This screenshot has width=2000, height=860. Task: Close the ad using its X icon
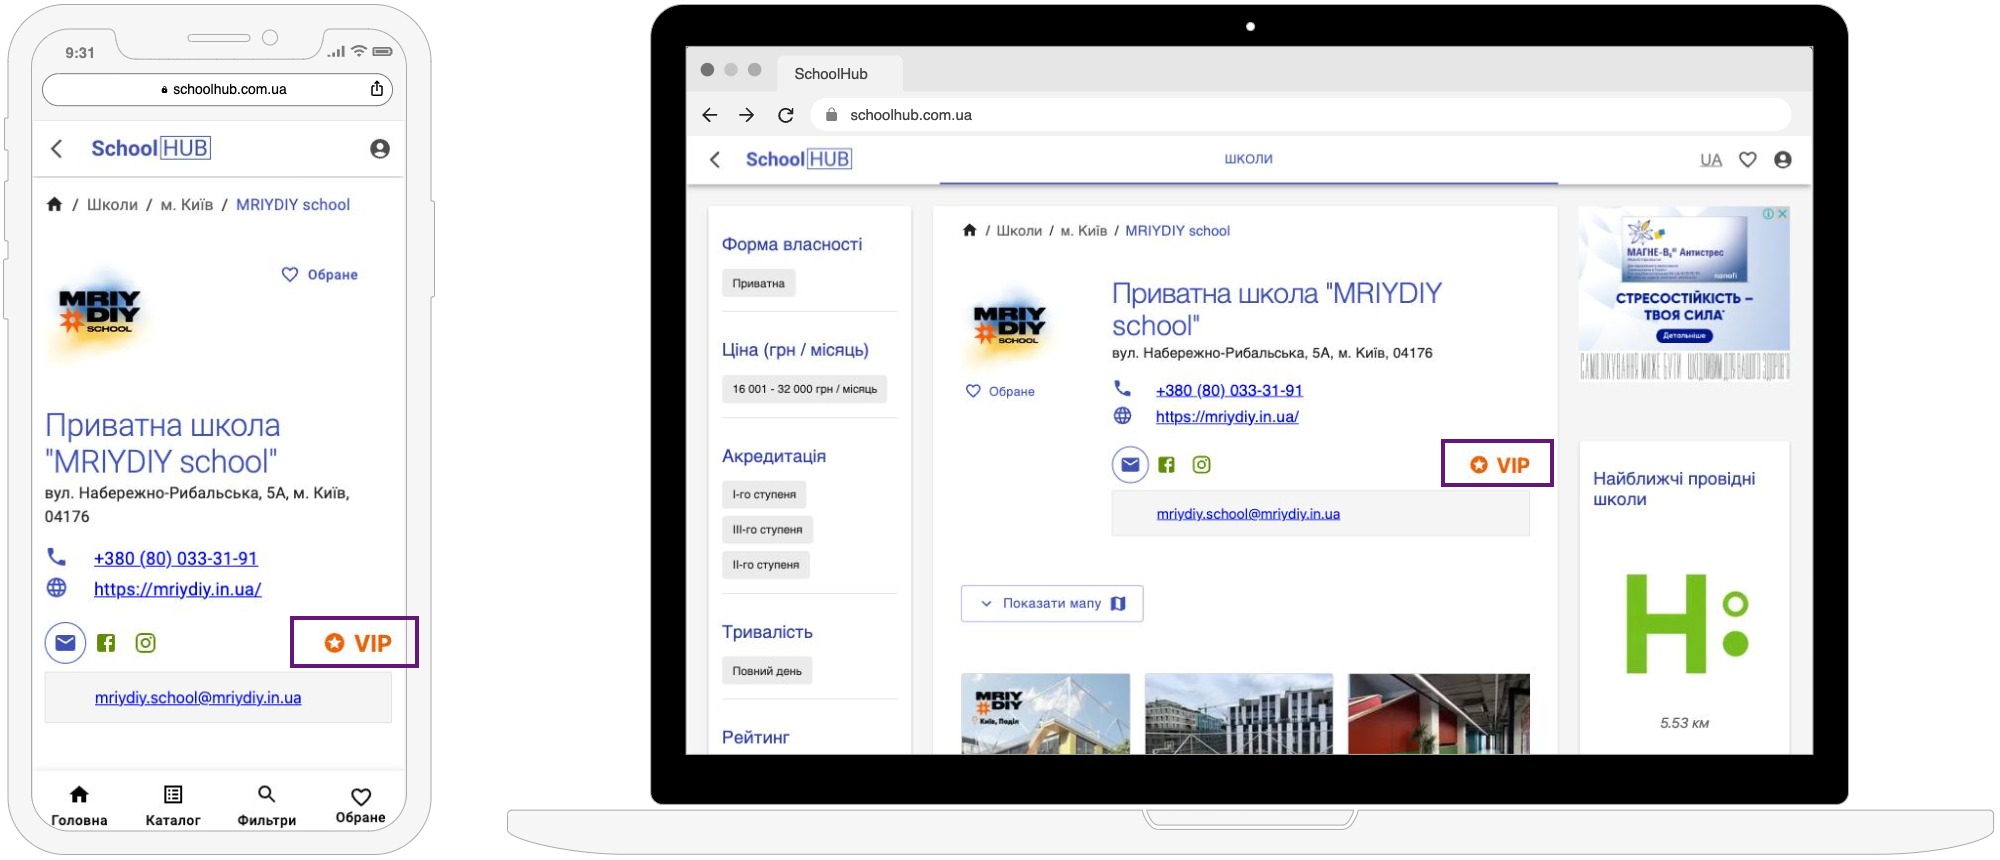(1783, 213)
